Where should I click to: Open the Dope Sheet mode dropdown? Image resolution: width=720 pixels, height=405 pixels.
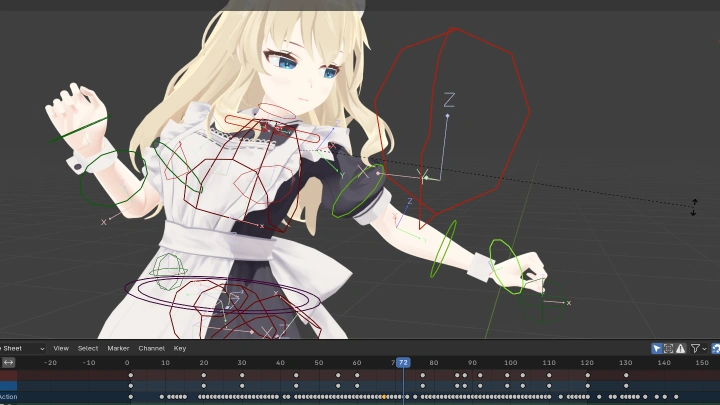(24, 348)
